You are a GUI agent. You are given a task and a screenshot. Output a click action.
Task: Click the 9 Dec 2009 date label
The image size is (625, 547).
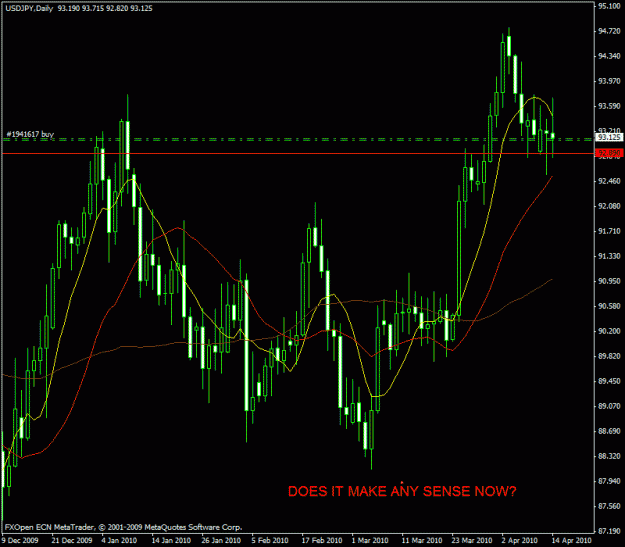click(20, 541)
